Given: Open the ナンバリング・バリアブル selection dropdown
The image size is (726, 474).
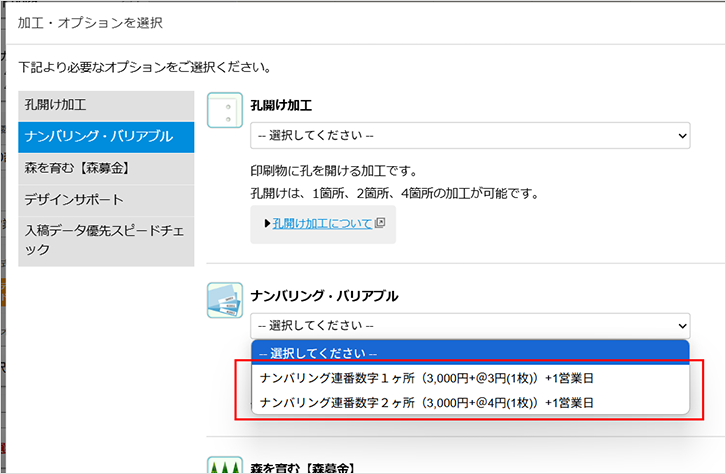Looking at the screenshot, I should pos(470,326).
